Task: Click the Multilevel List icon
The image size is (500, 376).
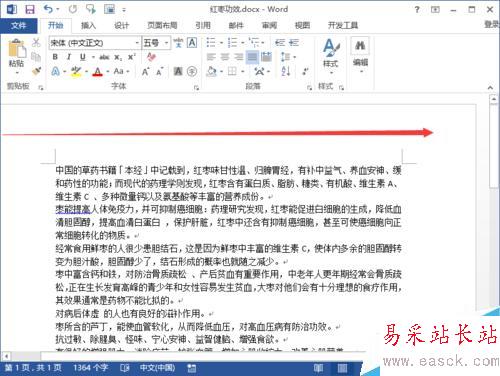Action: coord(254,43)
